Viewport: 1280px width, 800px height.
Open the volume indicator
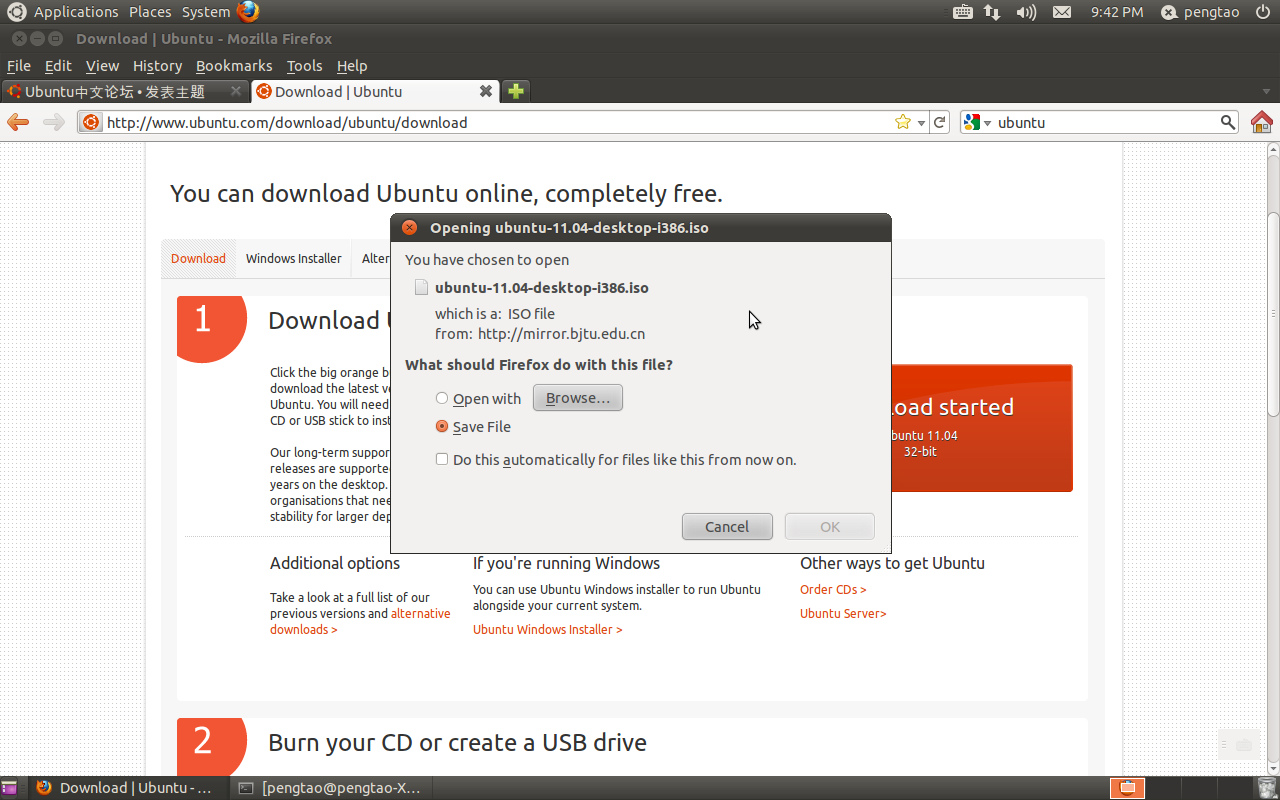[x=1026, y=12]
